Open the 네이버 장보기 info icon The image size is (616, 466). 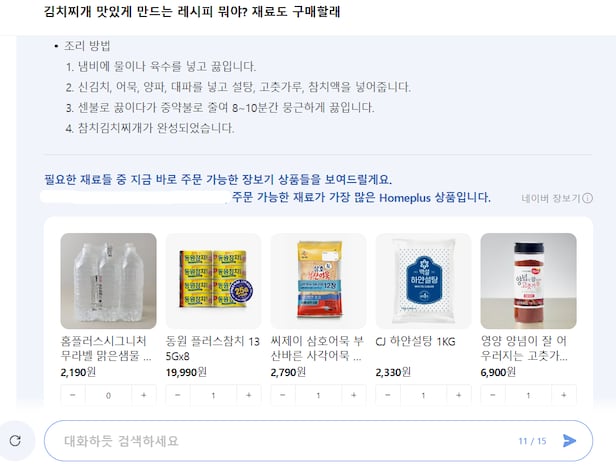tap(587, 198)
